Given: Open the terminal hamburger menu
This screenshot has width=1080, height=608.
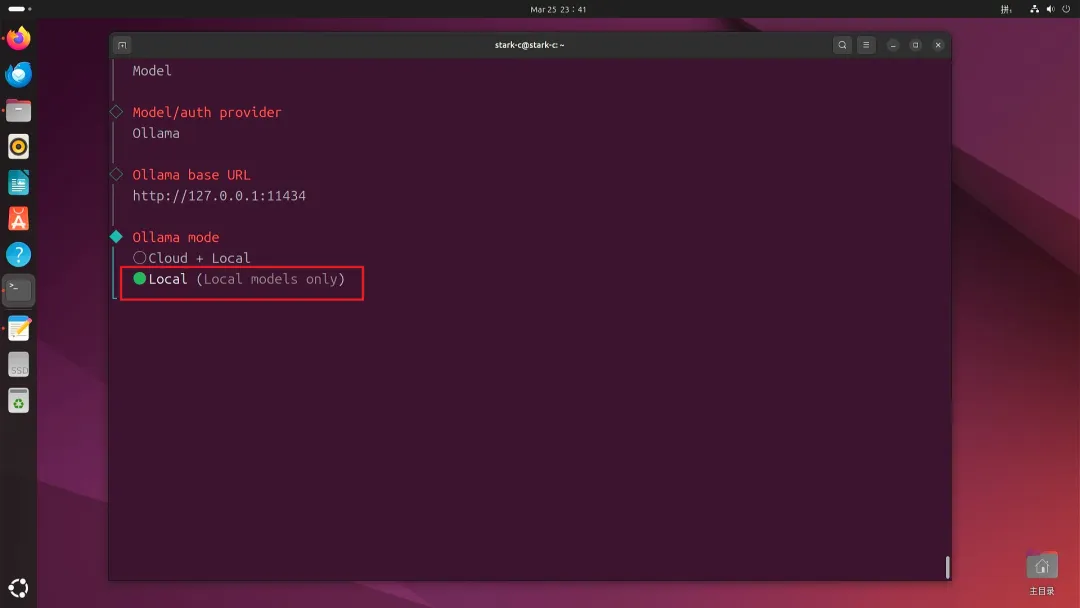Looking at the screenshot, I should pos(866,45).
